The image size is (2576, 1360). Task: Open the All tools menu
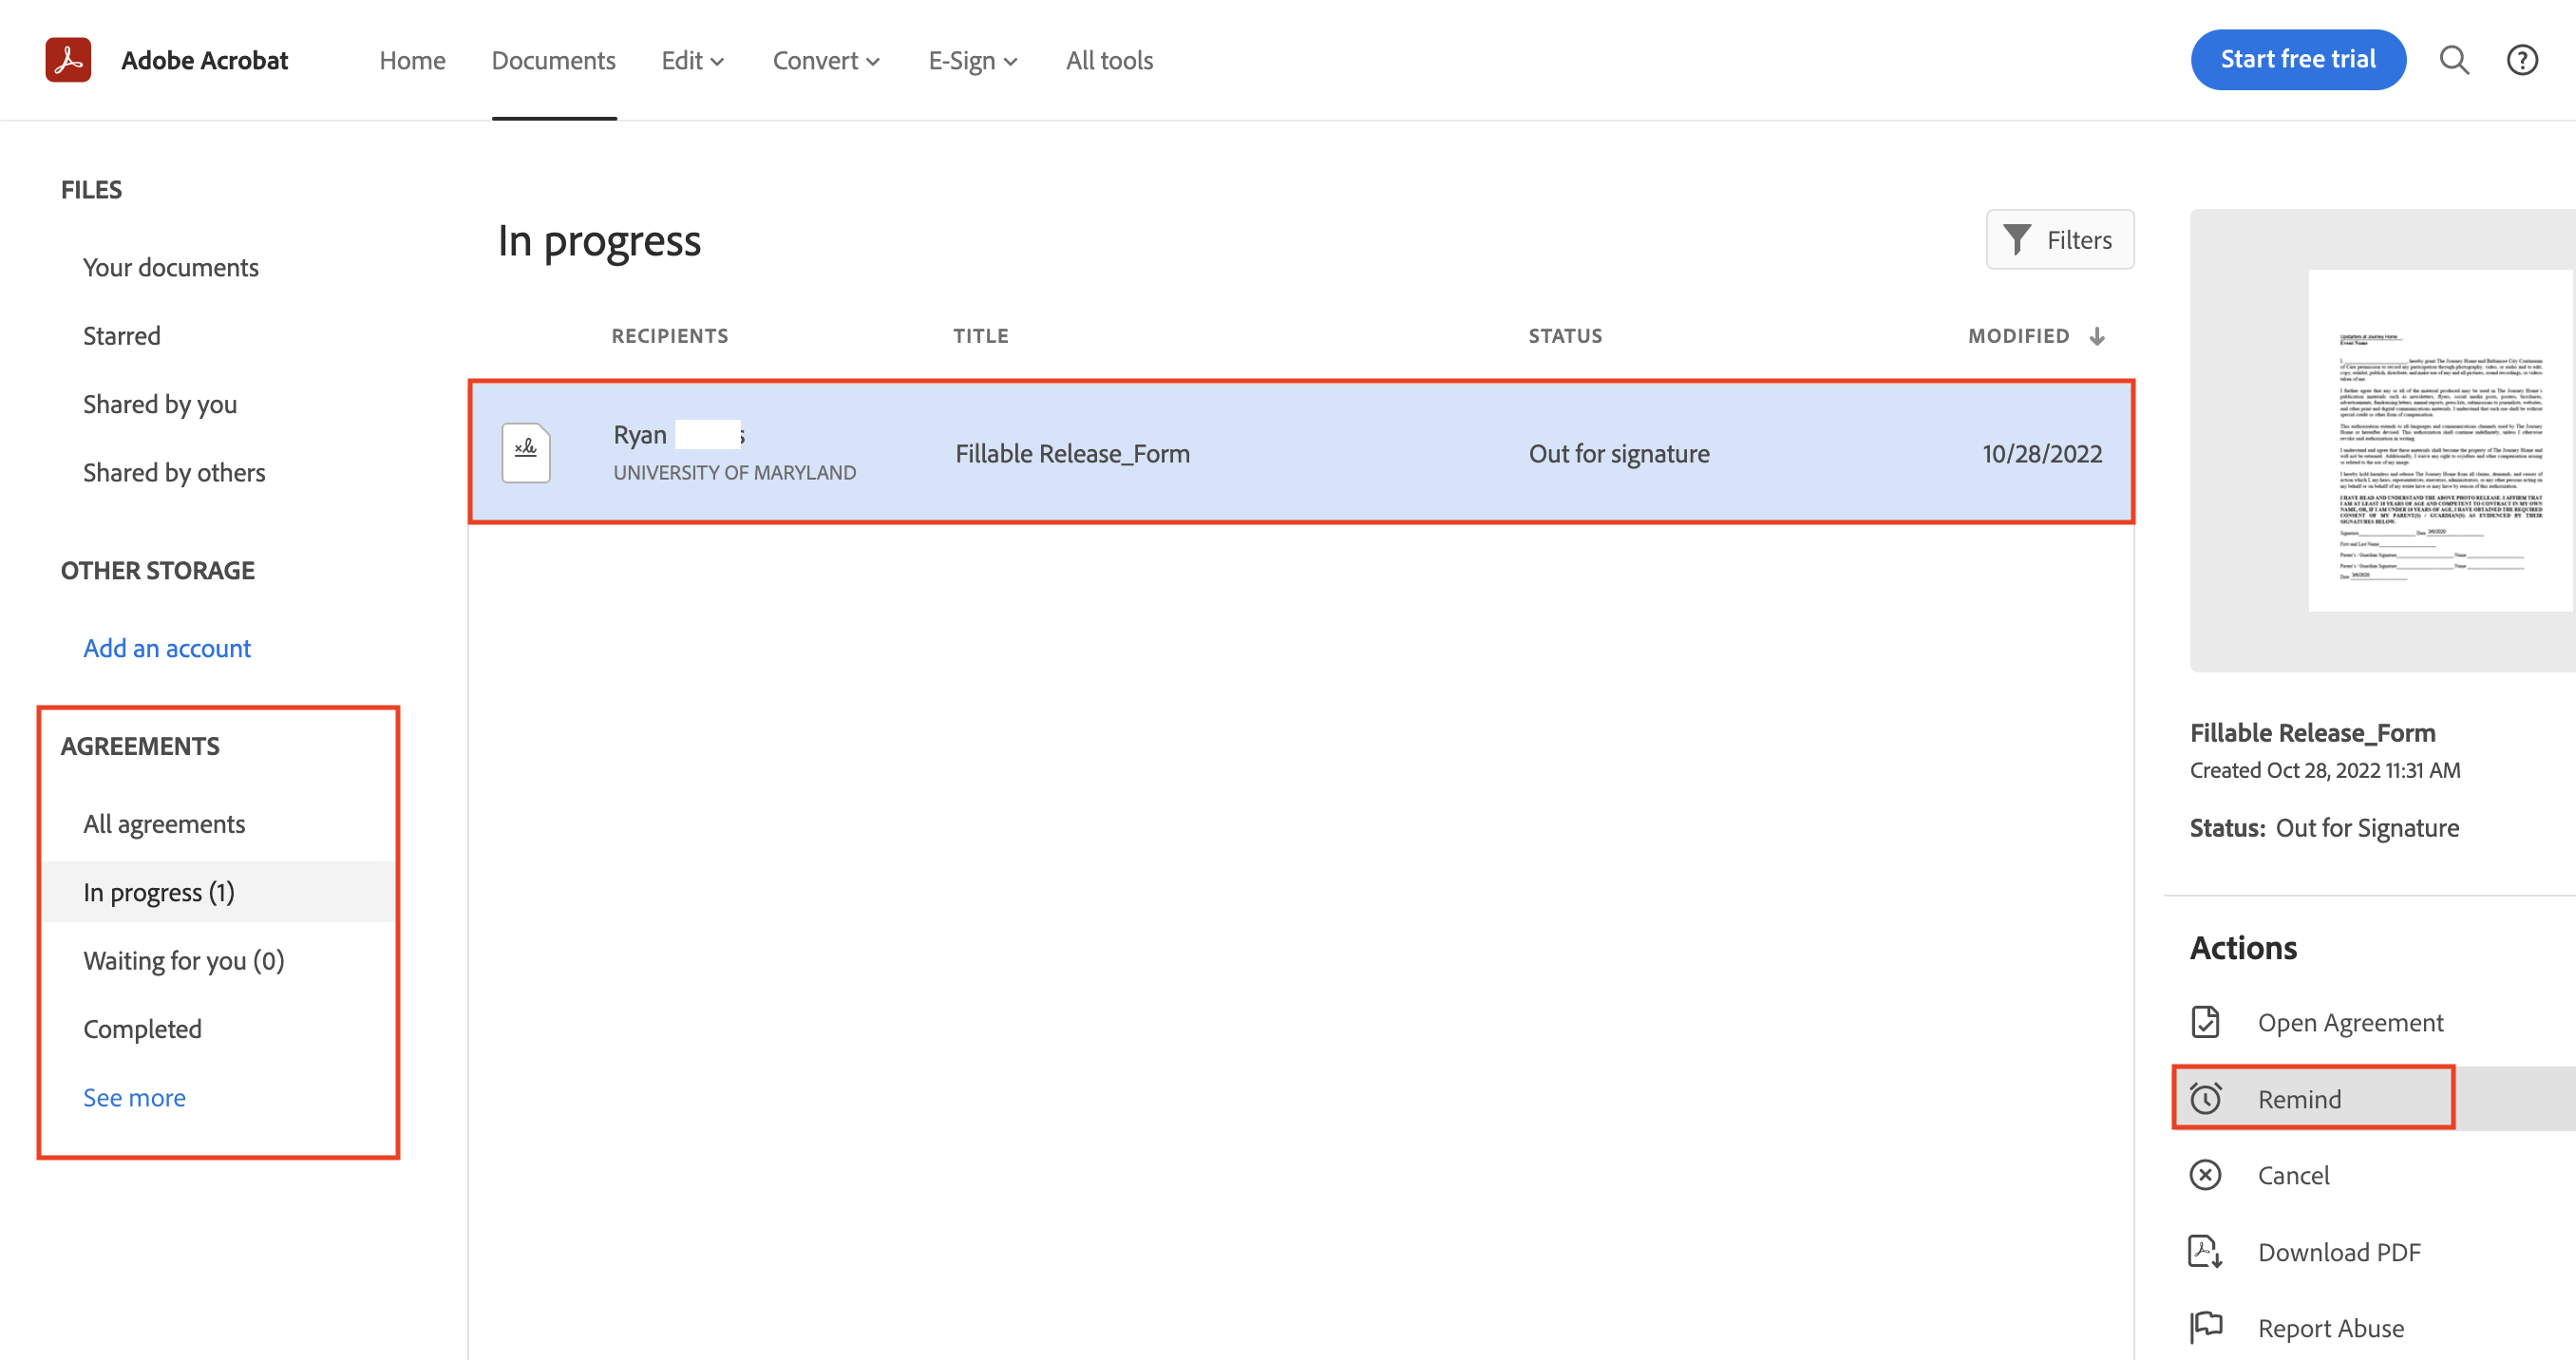[x=1109, y=60]
